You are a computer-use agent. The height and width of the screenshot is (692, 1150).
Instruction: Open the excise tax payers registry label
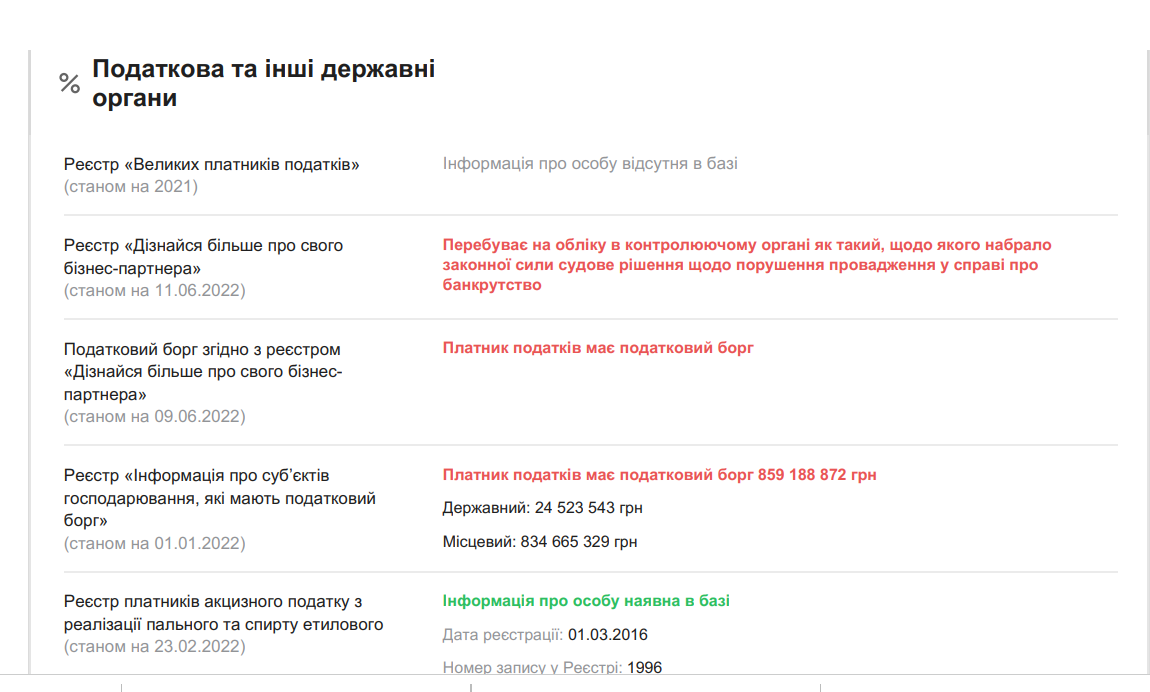tap(223, 613)
